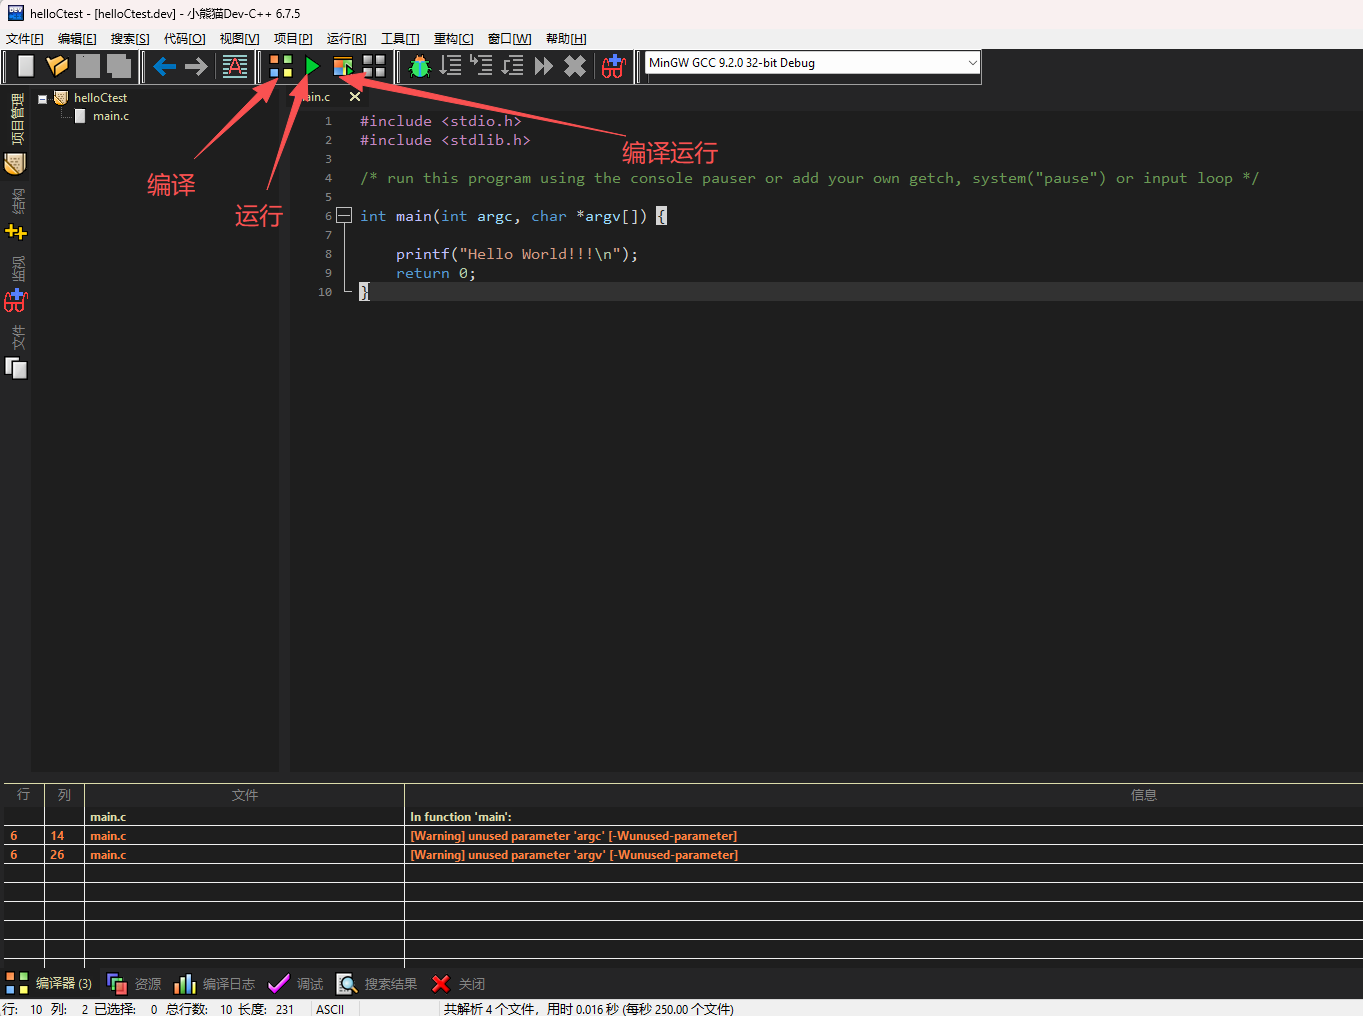This screenshot has width=1363, height=1016.
Task: Click the Continue double-arrow debug icon
Action: [x=544, y=66]
